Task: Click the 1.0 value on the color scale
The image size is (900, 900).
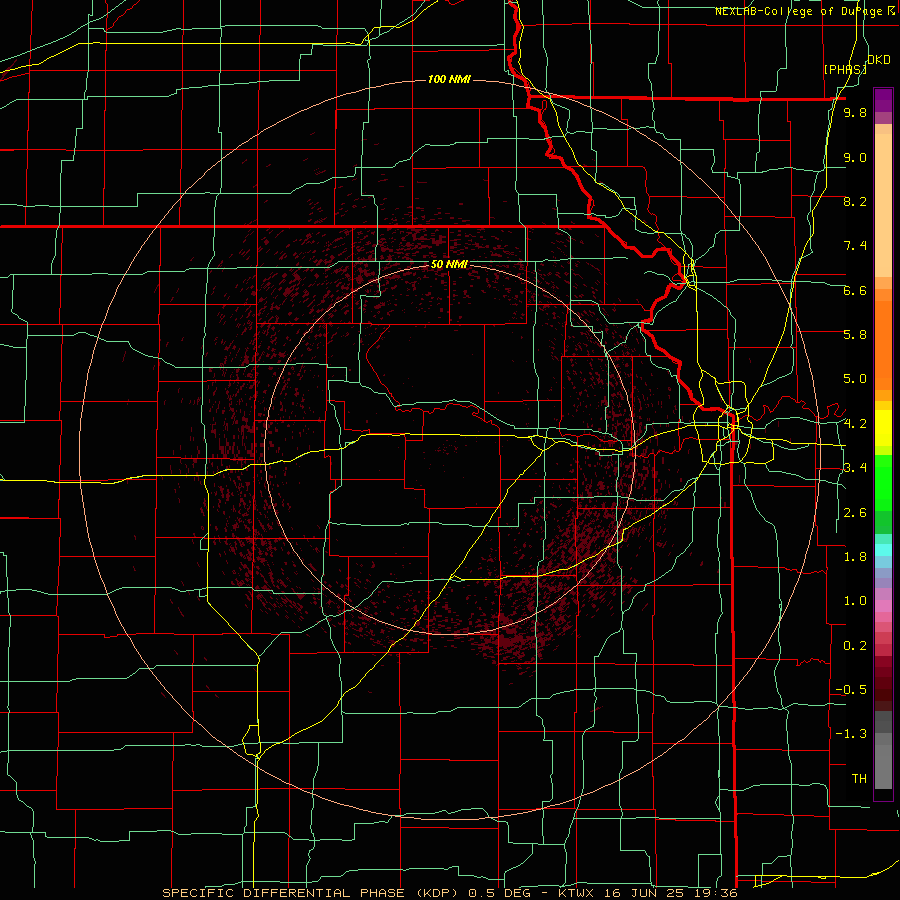Action: pyautogui.click(x=855, y=601)
